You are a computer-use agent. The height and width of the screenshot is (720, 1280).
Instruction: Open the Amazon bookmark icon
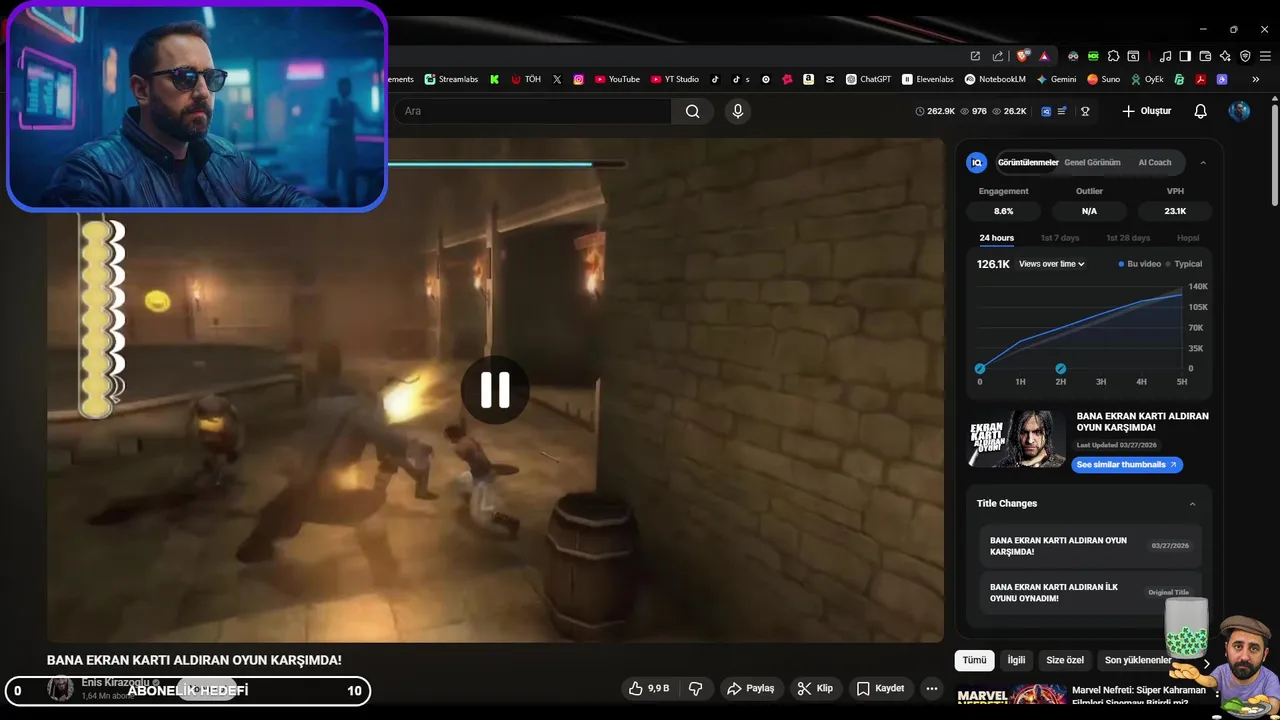coord(808,79)
